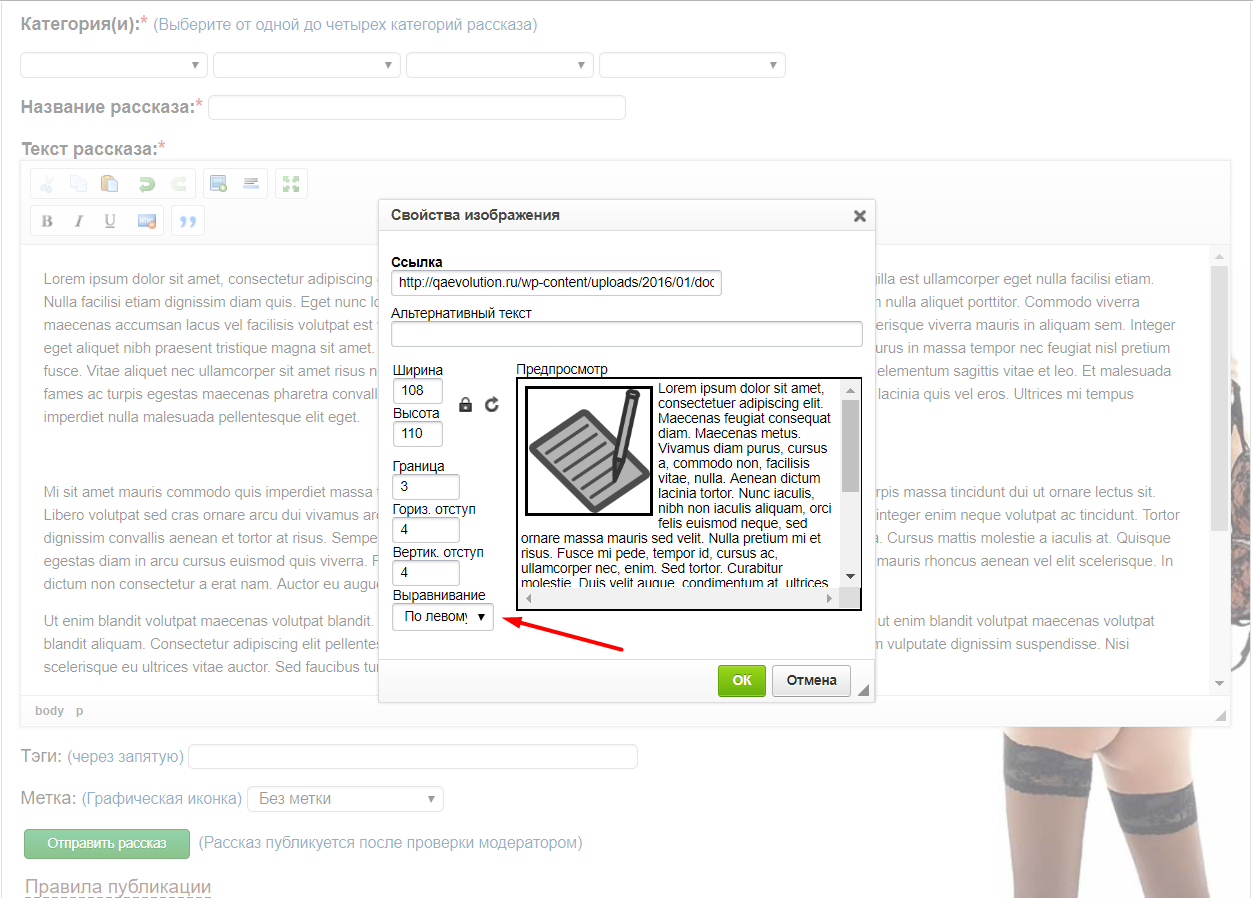Open the first category dropdown
Image resolution: width=1253 pixels, height=898 pixels.
(114, 65)
